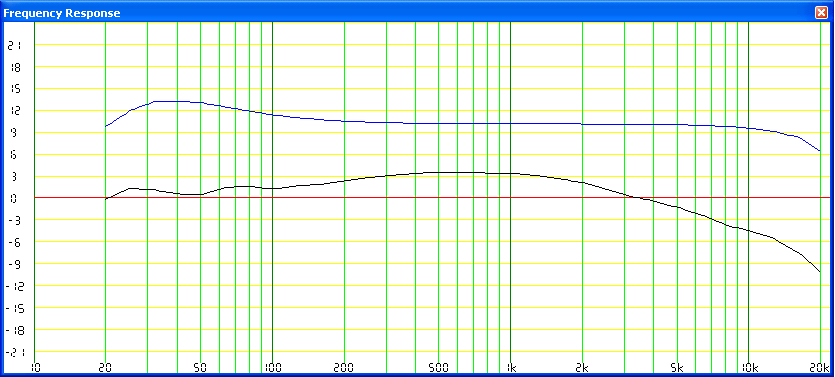Click black curve's endpoint at the 20k gridline

(820, 272)
